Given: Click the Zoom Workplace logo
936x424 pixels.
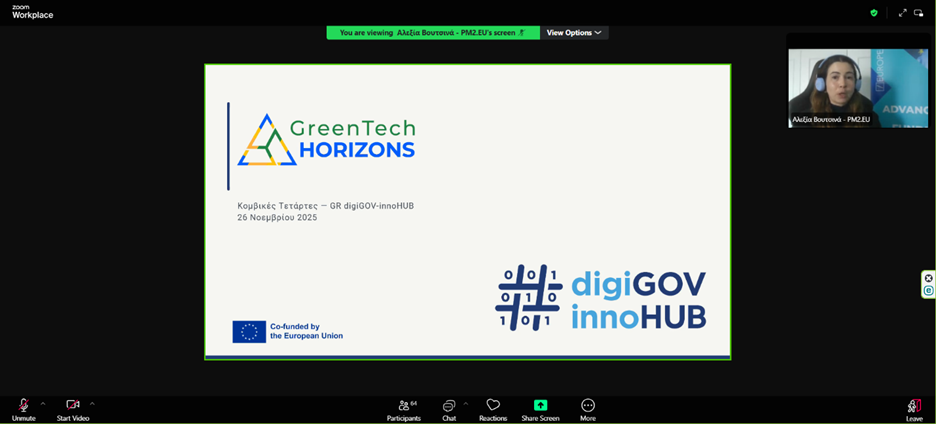Looking at the screenshot, I should coord(32,13).
